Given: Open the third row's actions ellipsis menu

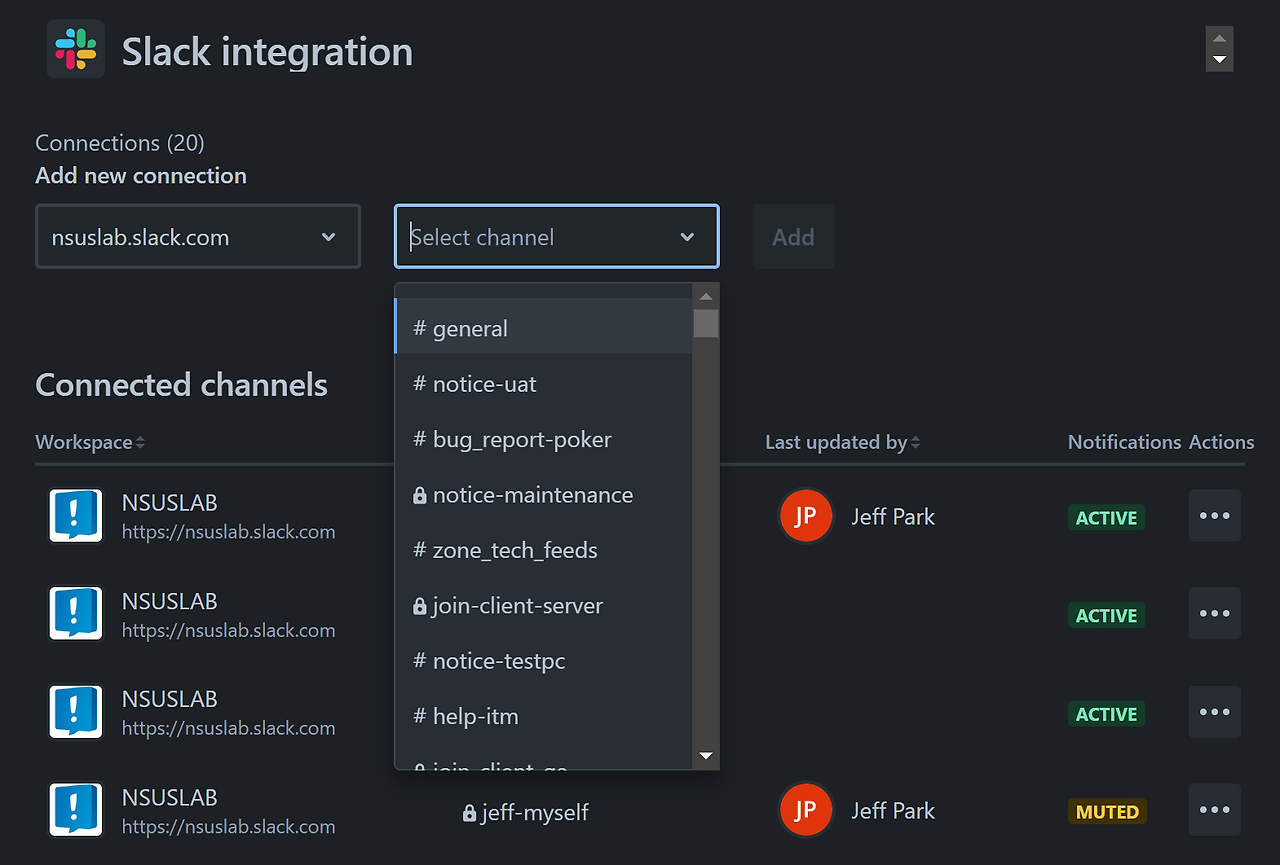Looking at the screenshot, I should click(1214, 712).
